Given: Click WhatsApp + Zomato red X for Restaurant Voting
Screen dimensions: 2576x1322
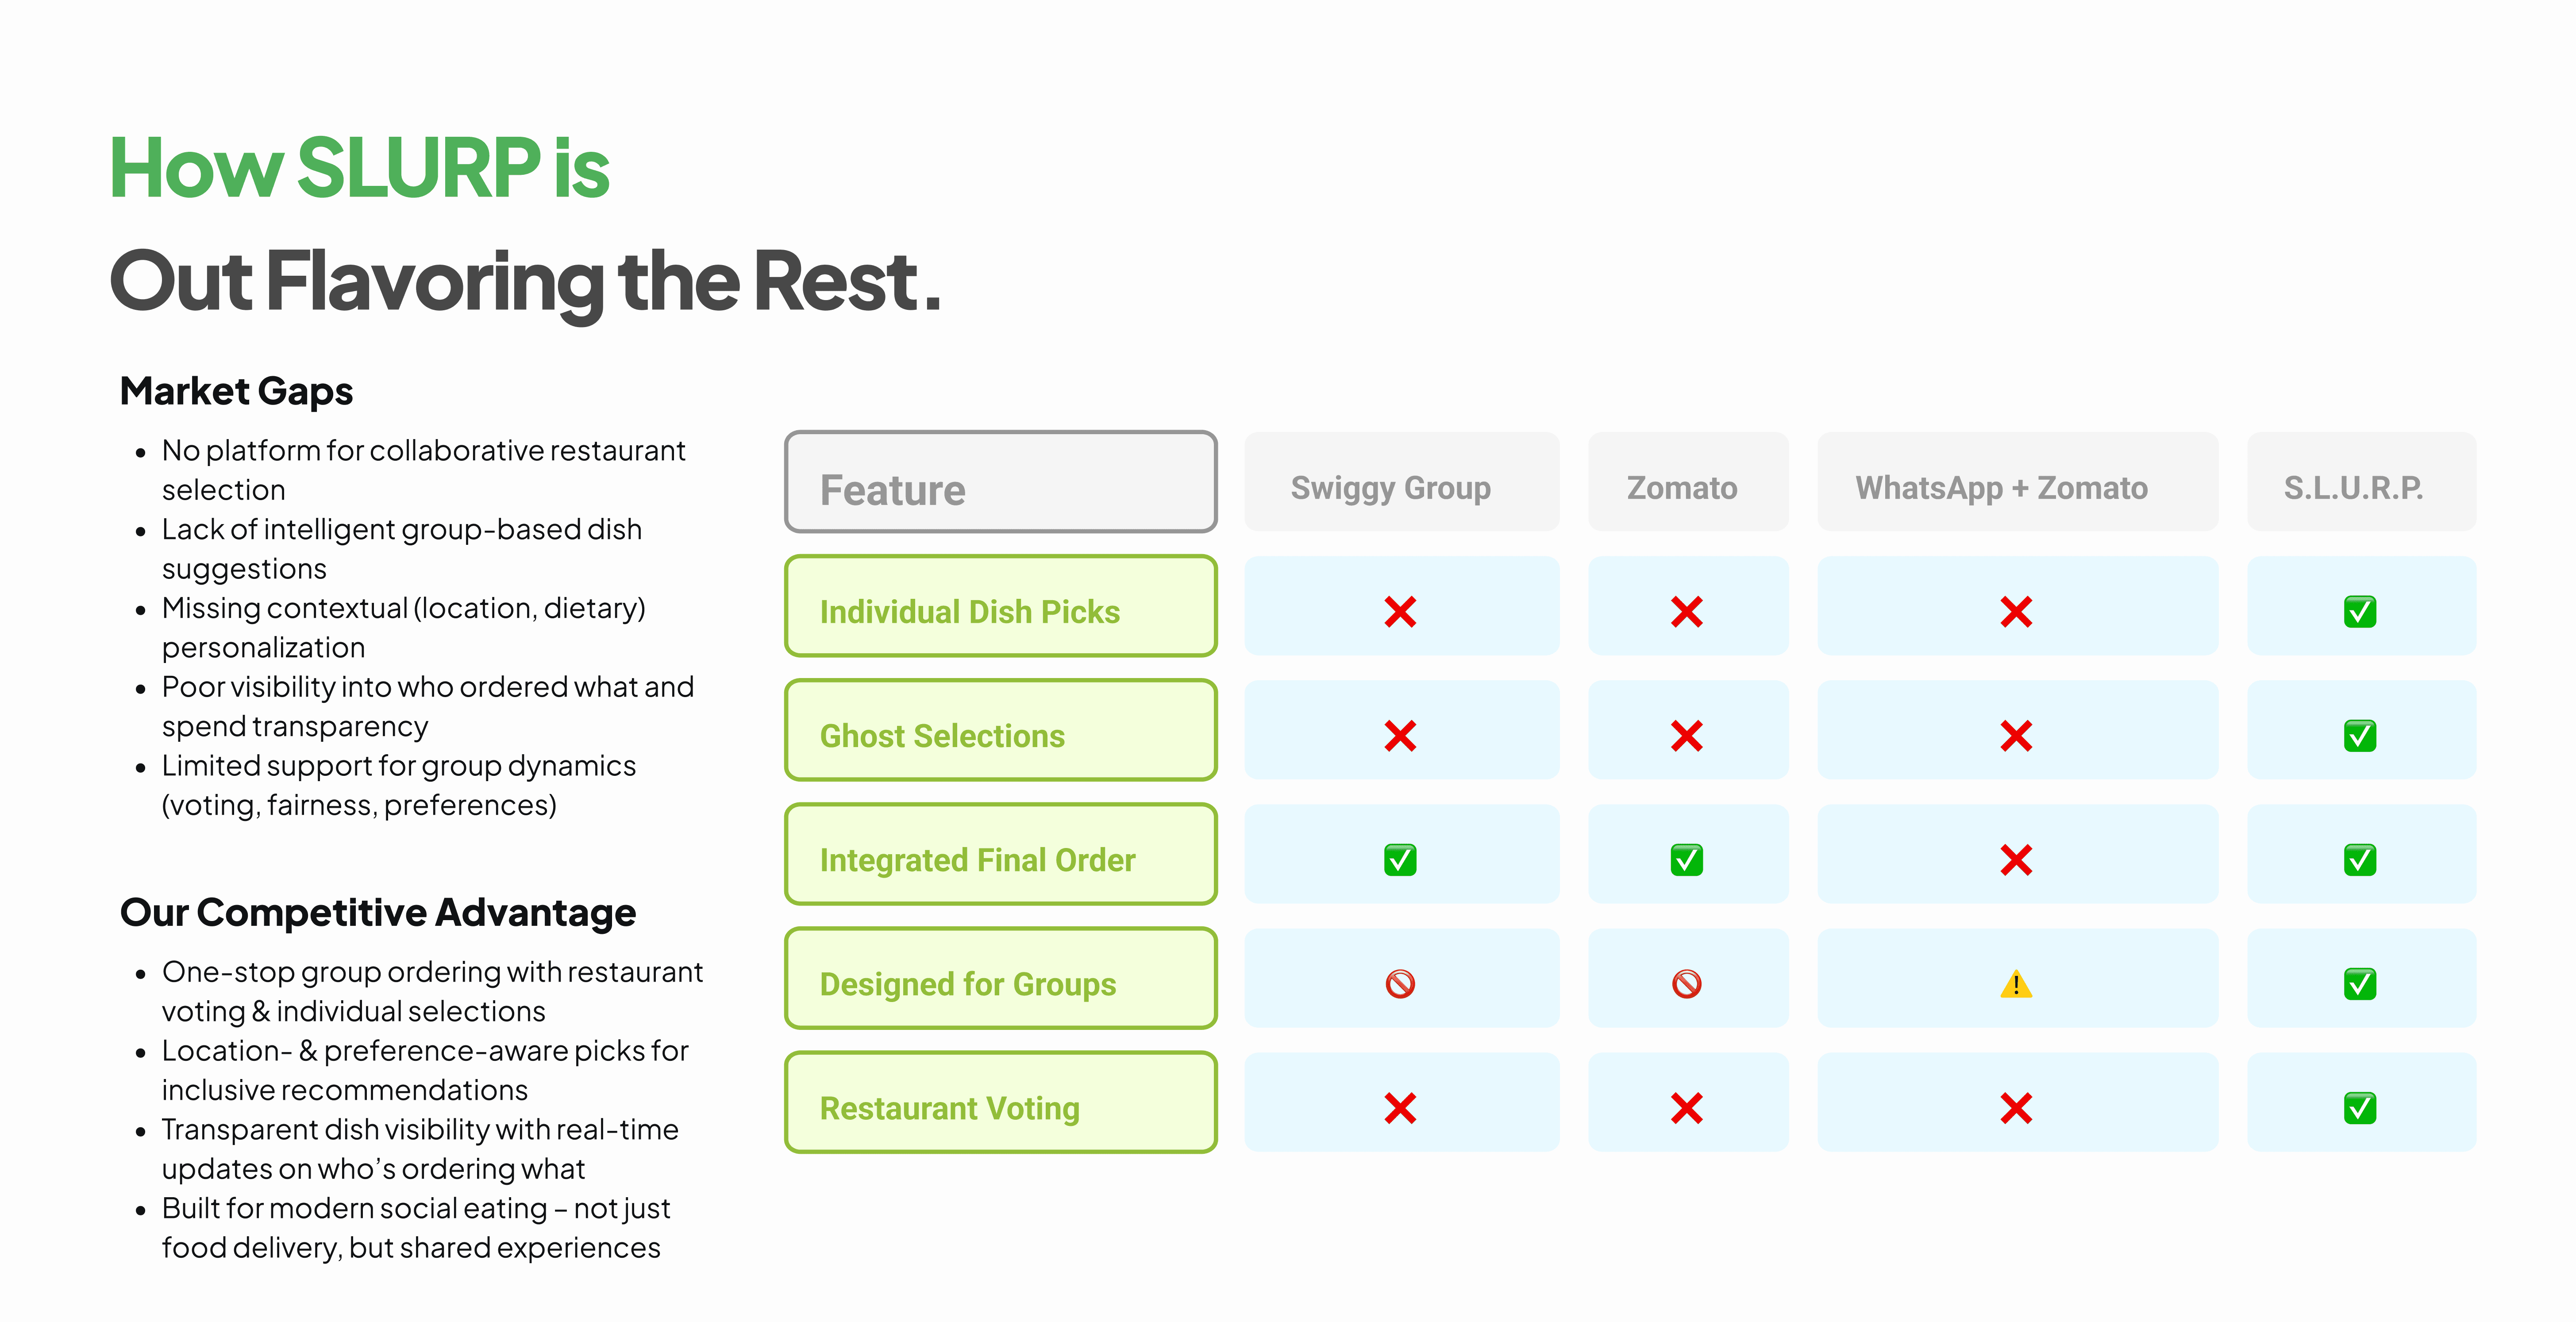Looking at the screenshot, I should [2016, 1108].
